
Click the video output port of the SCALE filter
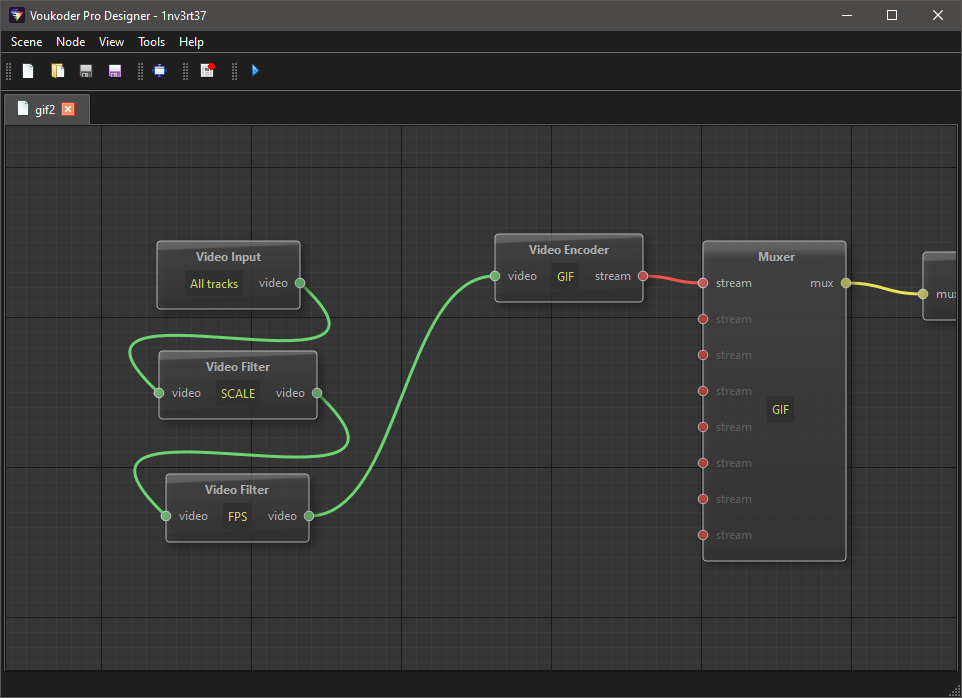tap(317, 393)
